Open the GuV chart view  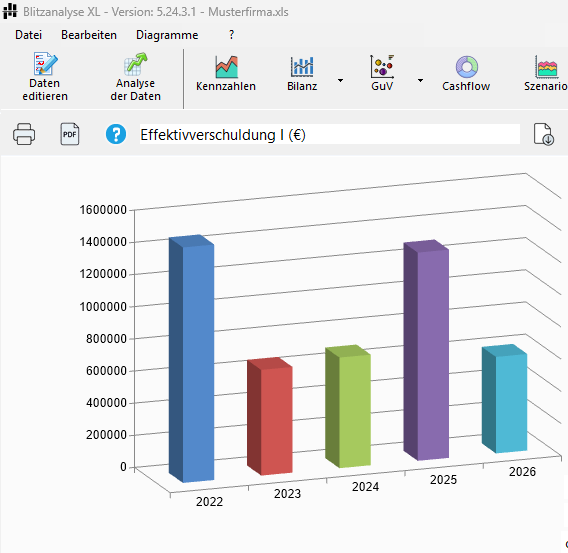coord(382,74)
